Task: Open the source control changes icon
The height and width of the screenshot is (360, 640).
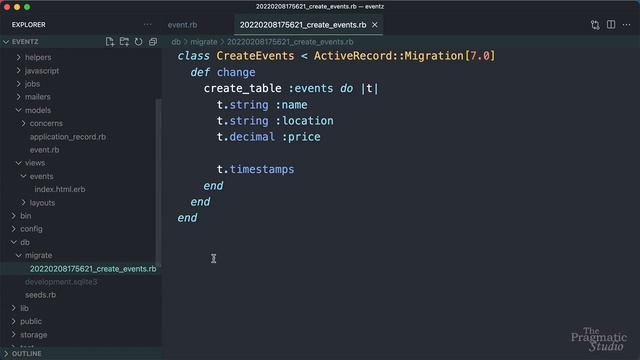Action: 595,25
